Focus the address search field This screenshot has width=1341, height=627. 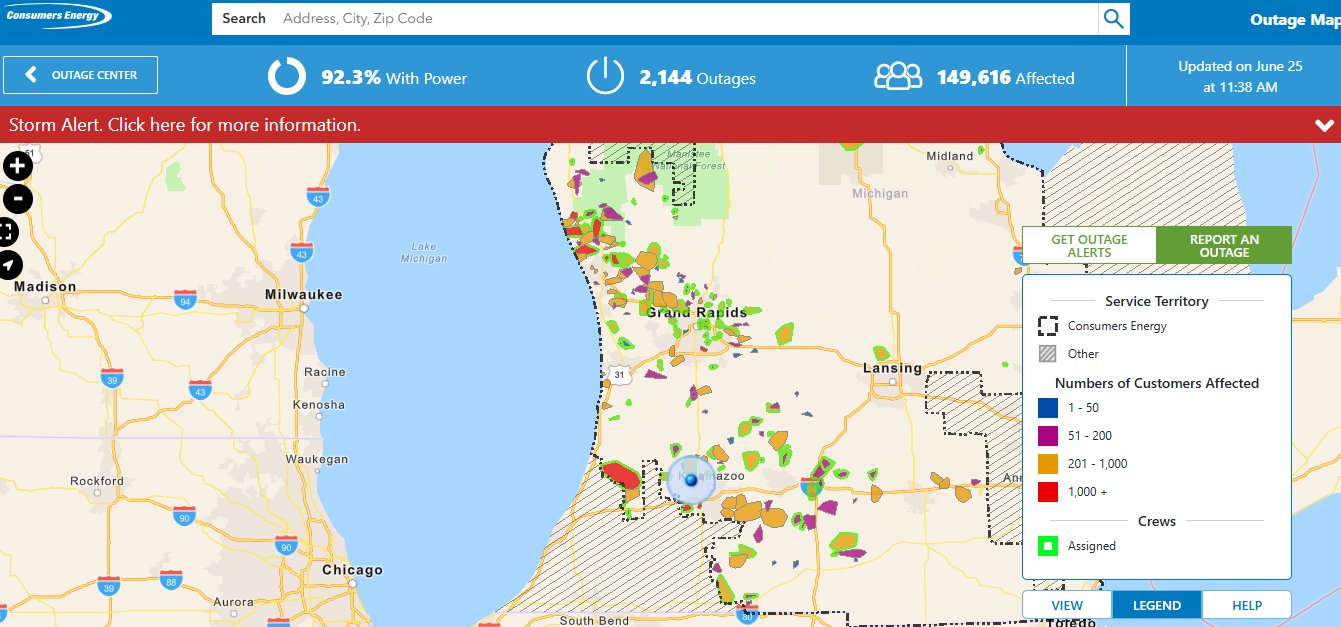click(x=655, y=18)
